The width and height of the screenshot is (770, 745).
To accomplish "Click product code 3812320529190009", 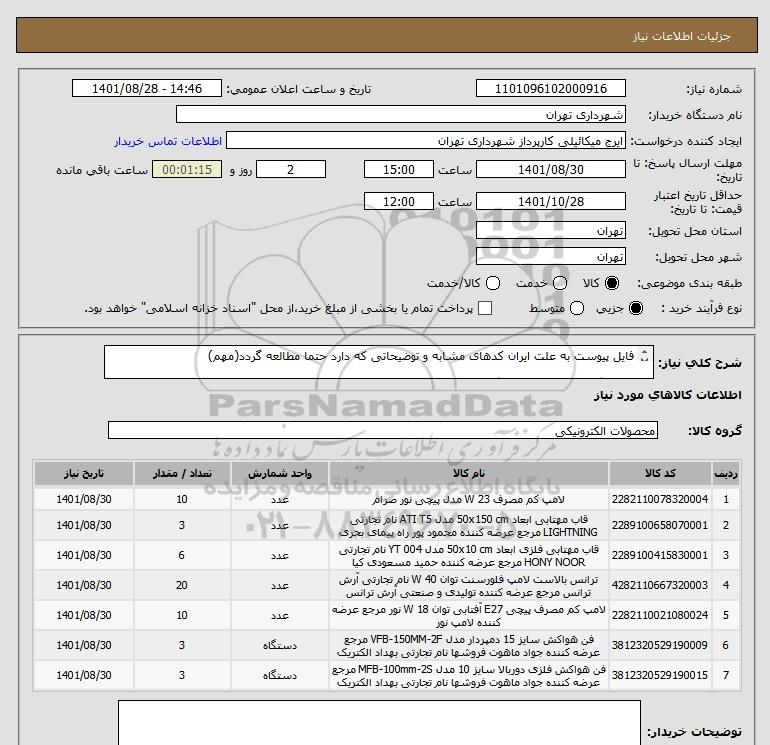I will click(660, 645).
